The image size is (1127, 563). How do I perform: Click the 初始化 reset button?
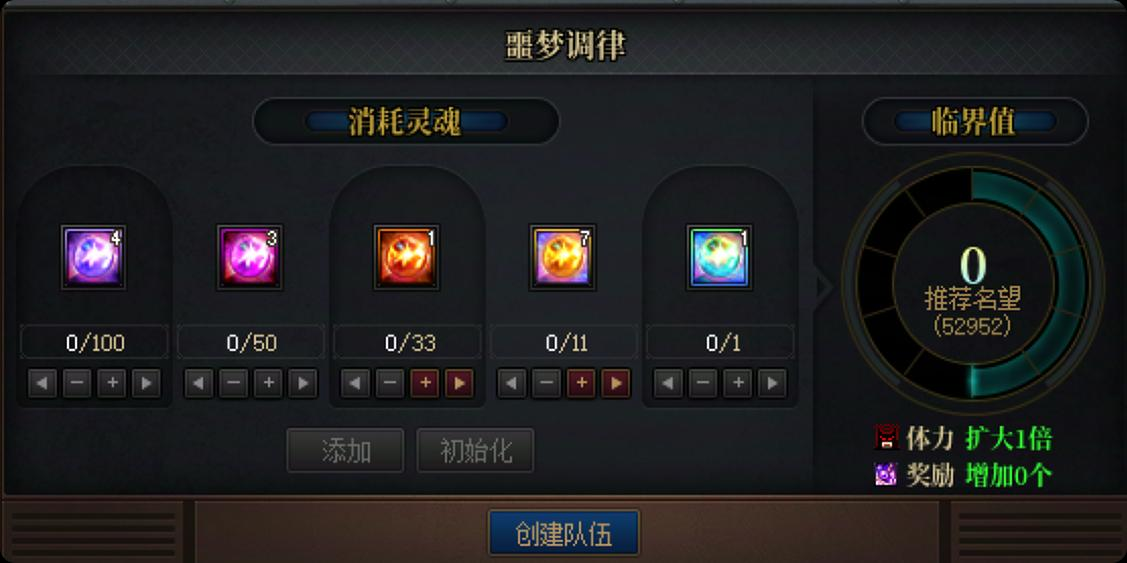475,451
